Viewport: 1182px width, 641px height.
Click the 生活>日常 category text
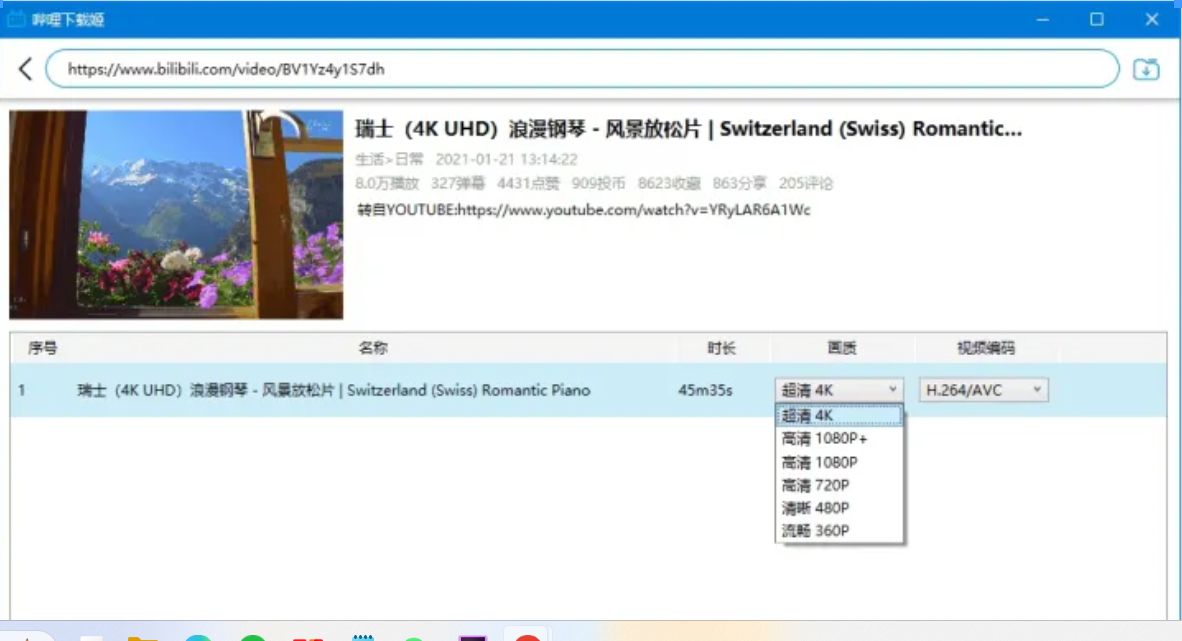point(389,159)
